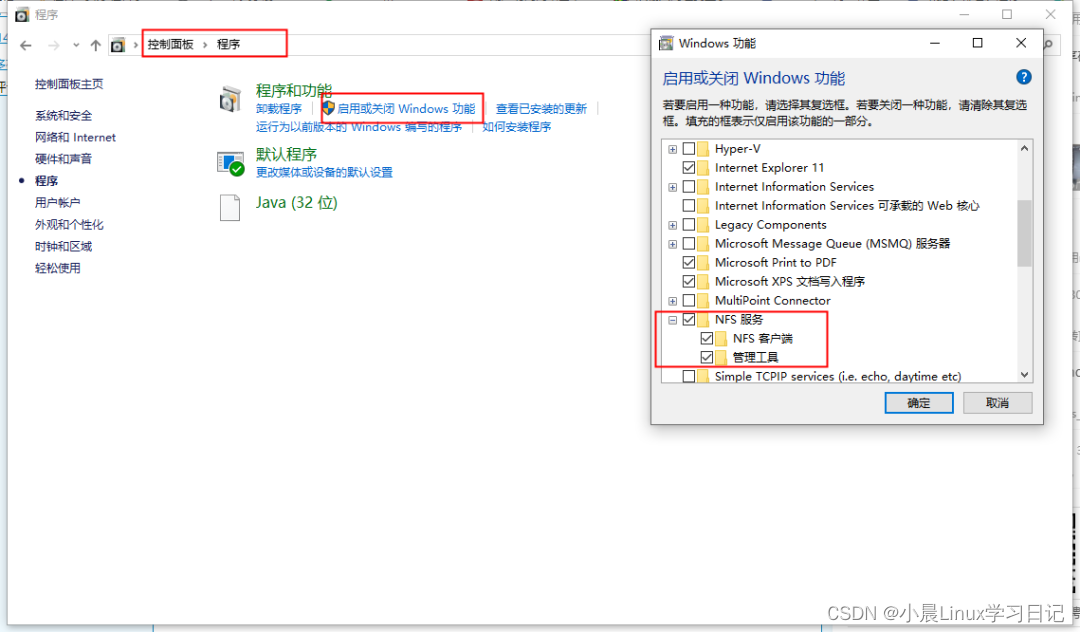
Task: Open 启用或关闭 Windows 功能 link
Action: point(406,109)
